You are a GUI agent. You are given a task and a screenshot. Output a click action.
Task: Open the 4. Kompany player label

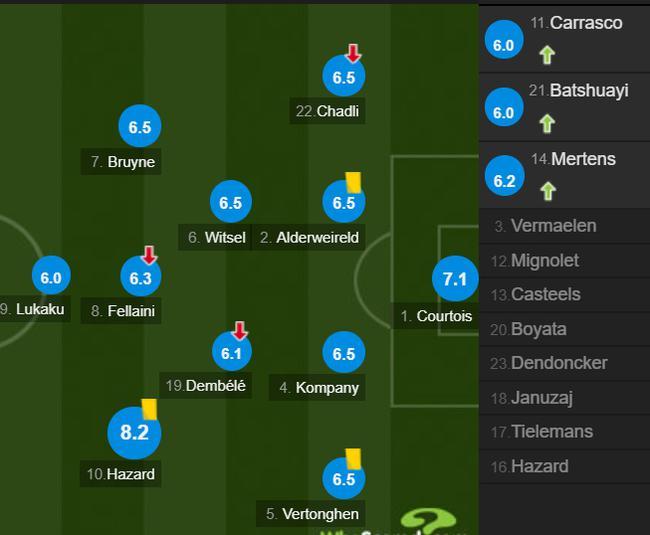point(317,388)
